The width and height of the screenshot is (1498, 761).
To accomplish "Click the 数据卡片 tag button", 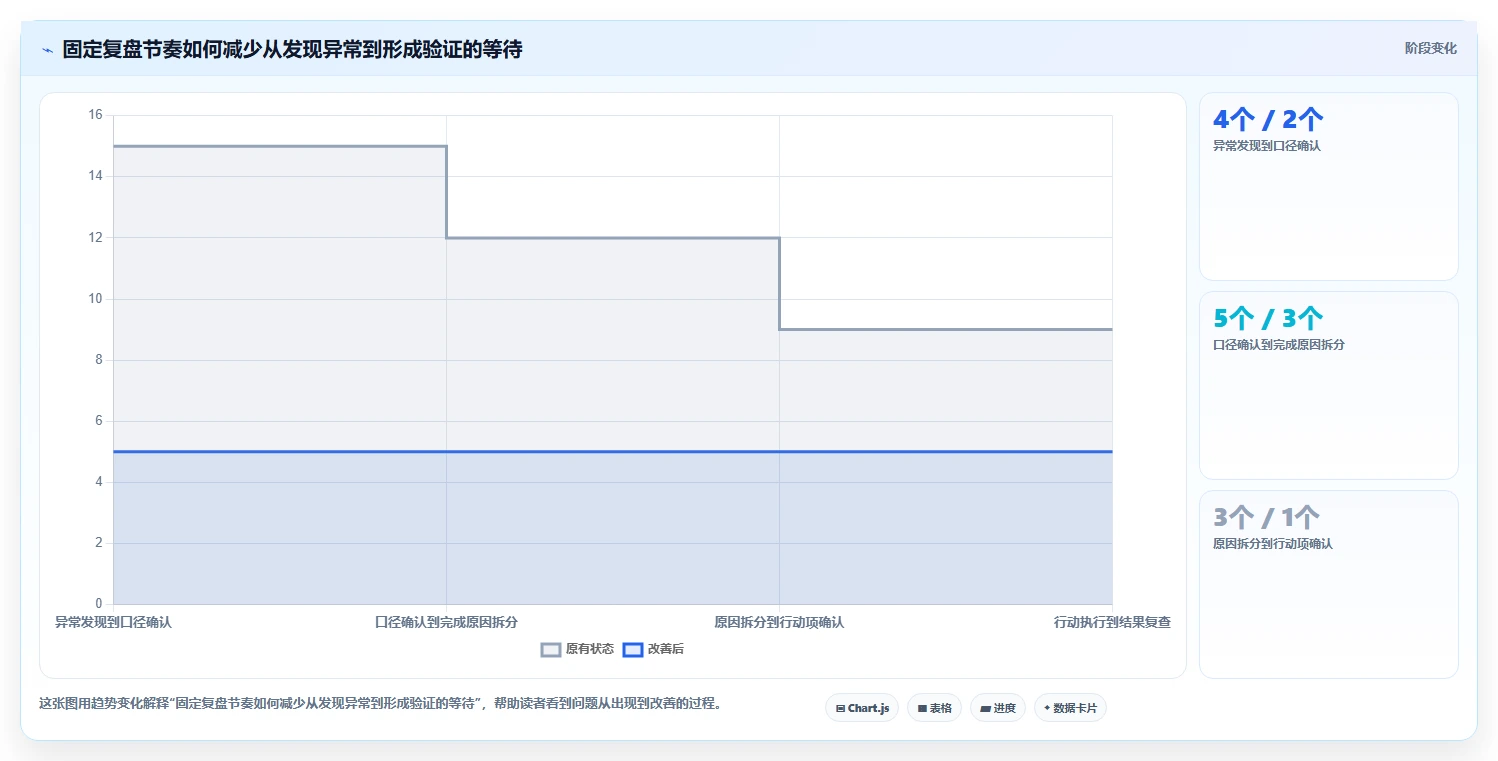I will [1070, 708].
